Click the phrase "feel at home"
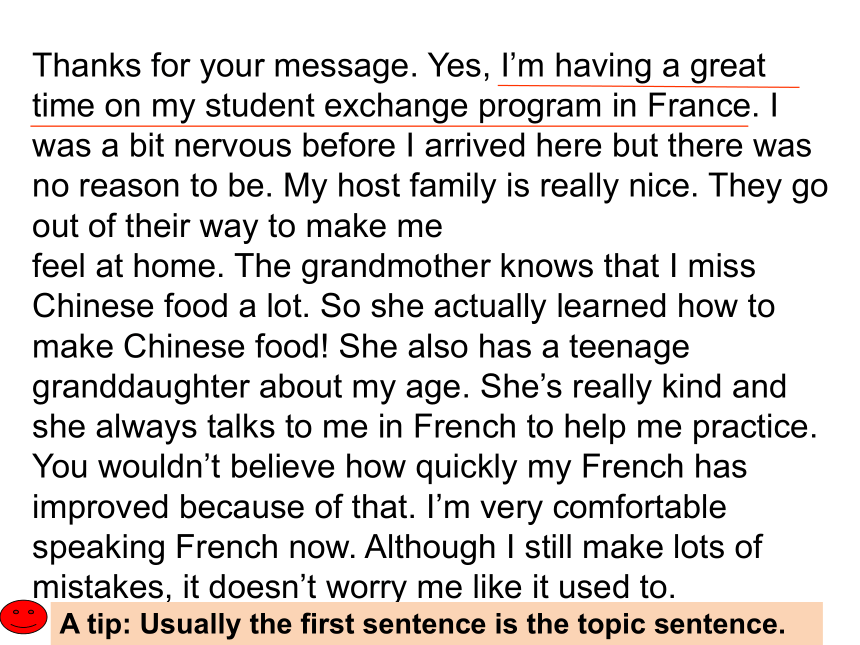860x645 pixels. [x=125, y=266]
